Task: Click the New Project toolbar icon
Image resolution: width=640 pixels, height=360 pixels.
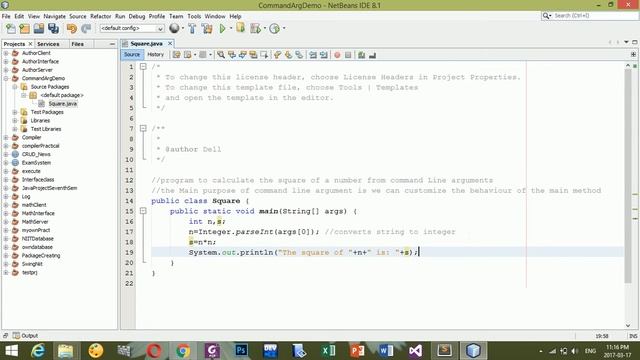Action: [24, 29]
